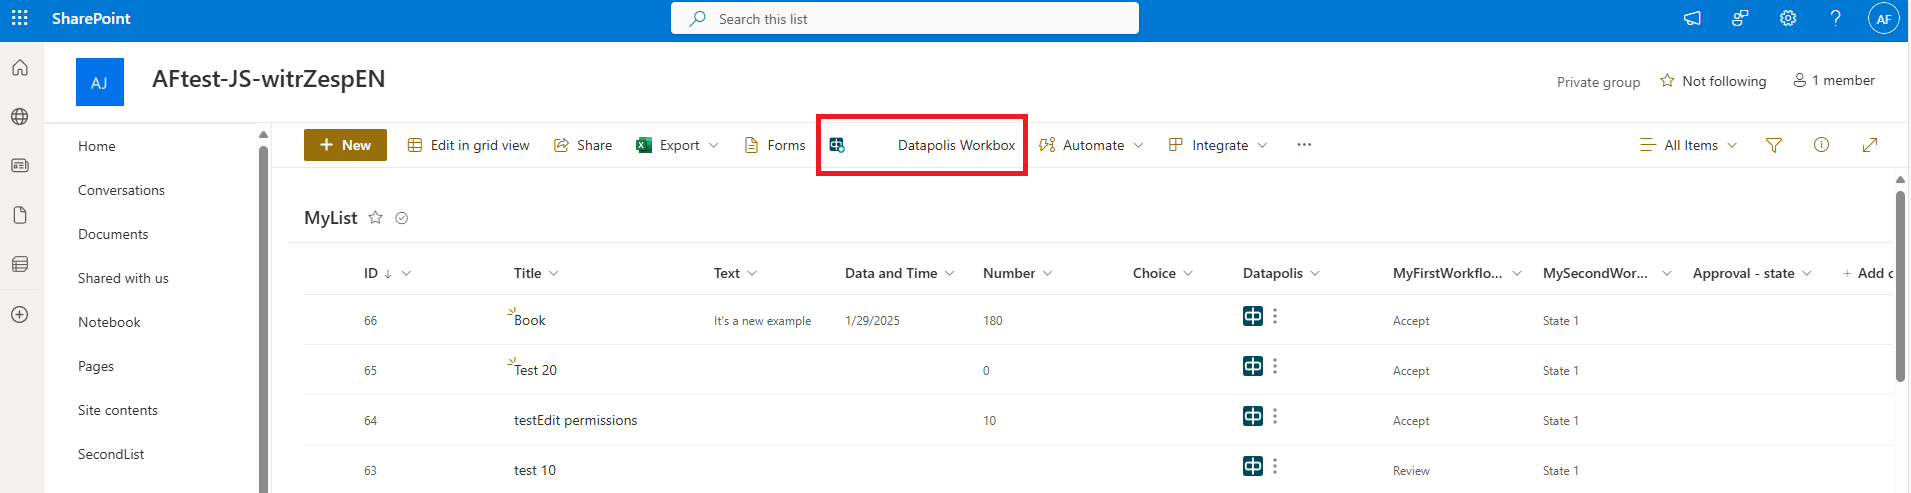This screenshot has width=1911, height=493.
Task: Open the app launcher waffle icon
Action: (19, 18)
